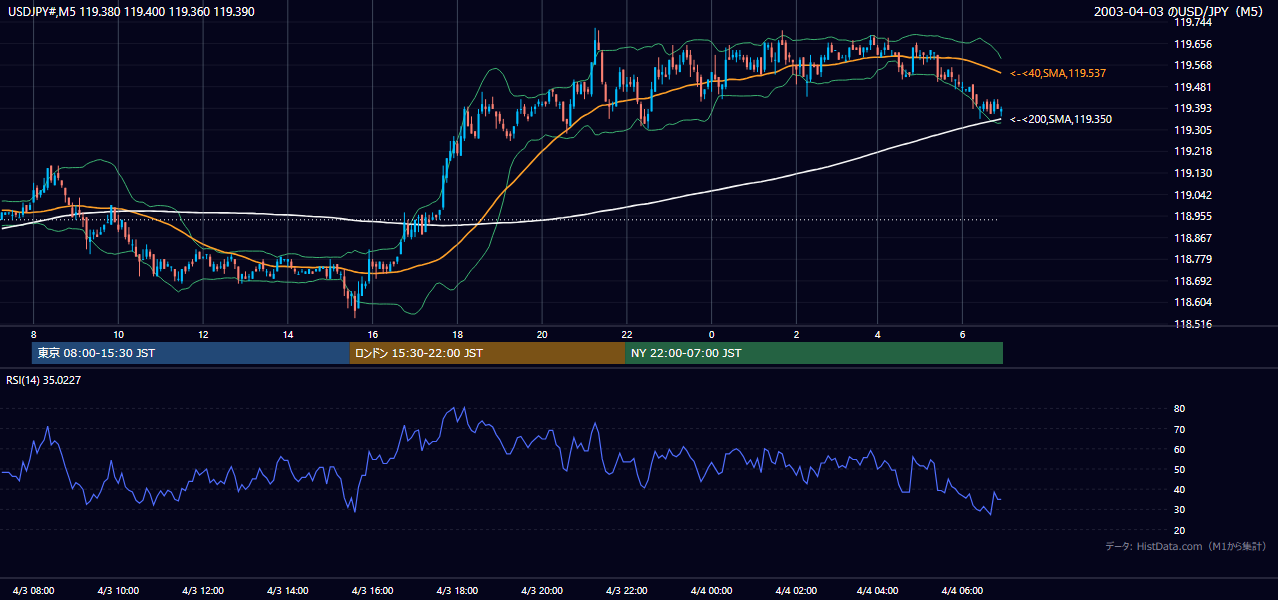Image resolution: width=1278 pixels, height=600 pixels.
Task: Click the 4/3 10:00 date label
Action: [x=118, y=590]
